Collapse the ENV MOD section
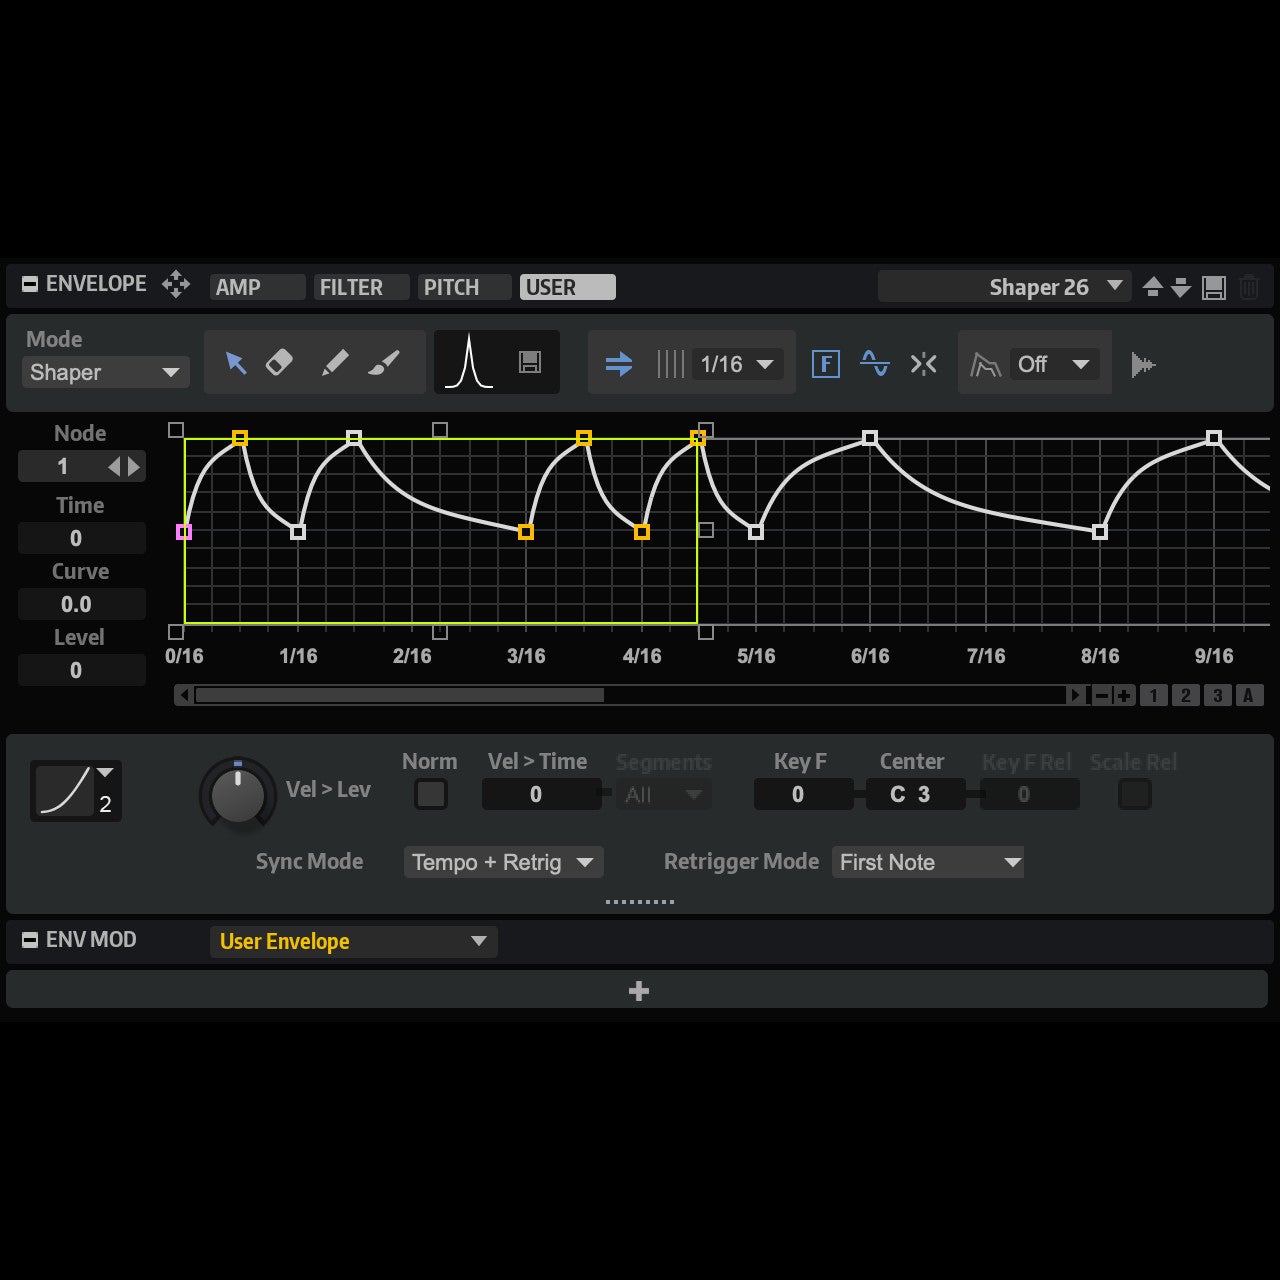The width and height of the screenshot is (1280, 1280). coord(30,940)
